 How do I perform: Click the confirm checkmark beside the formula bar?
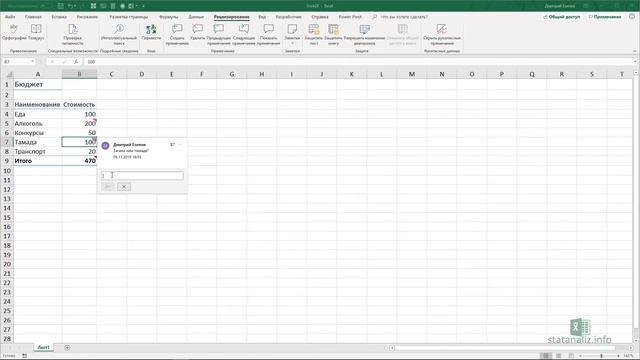(64, 62)
